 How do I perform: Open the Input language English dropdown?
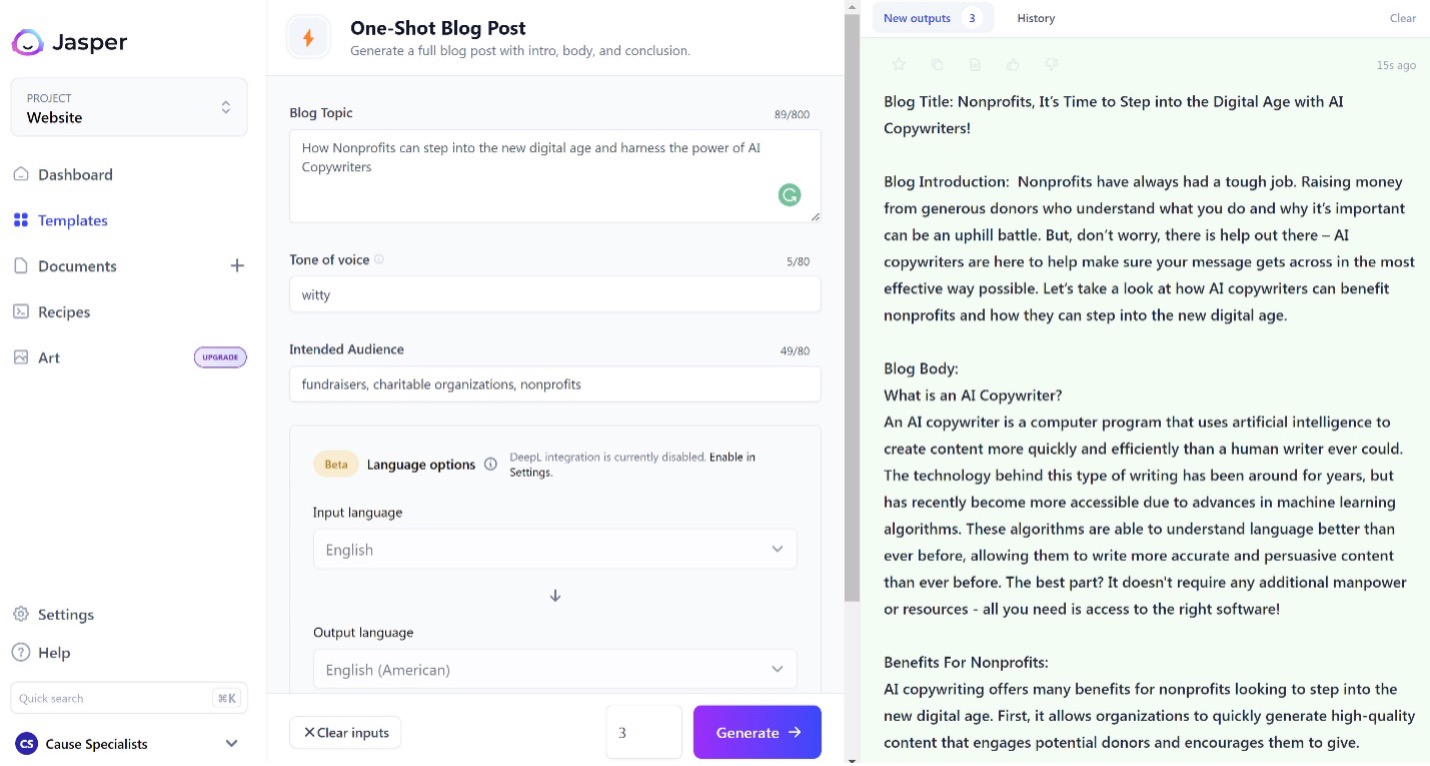(555, 549)
